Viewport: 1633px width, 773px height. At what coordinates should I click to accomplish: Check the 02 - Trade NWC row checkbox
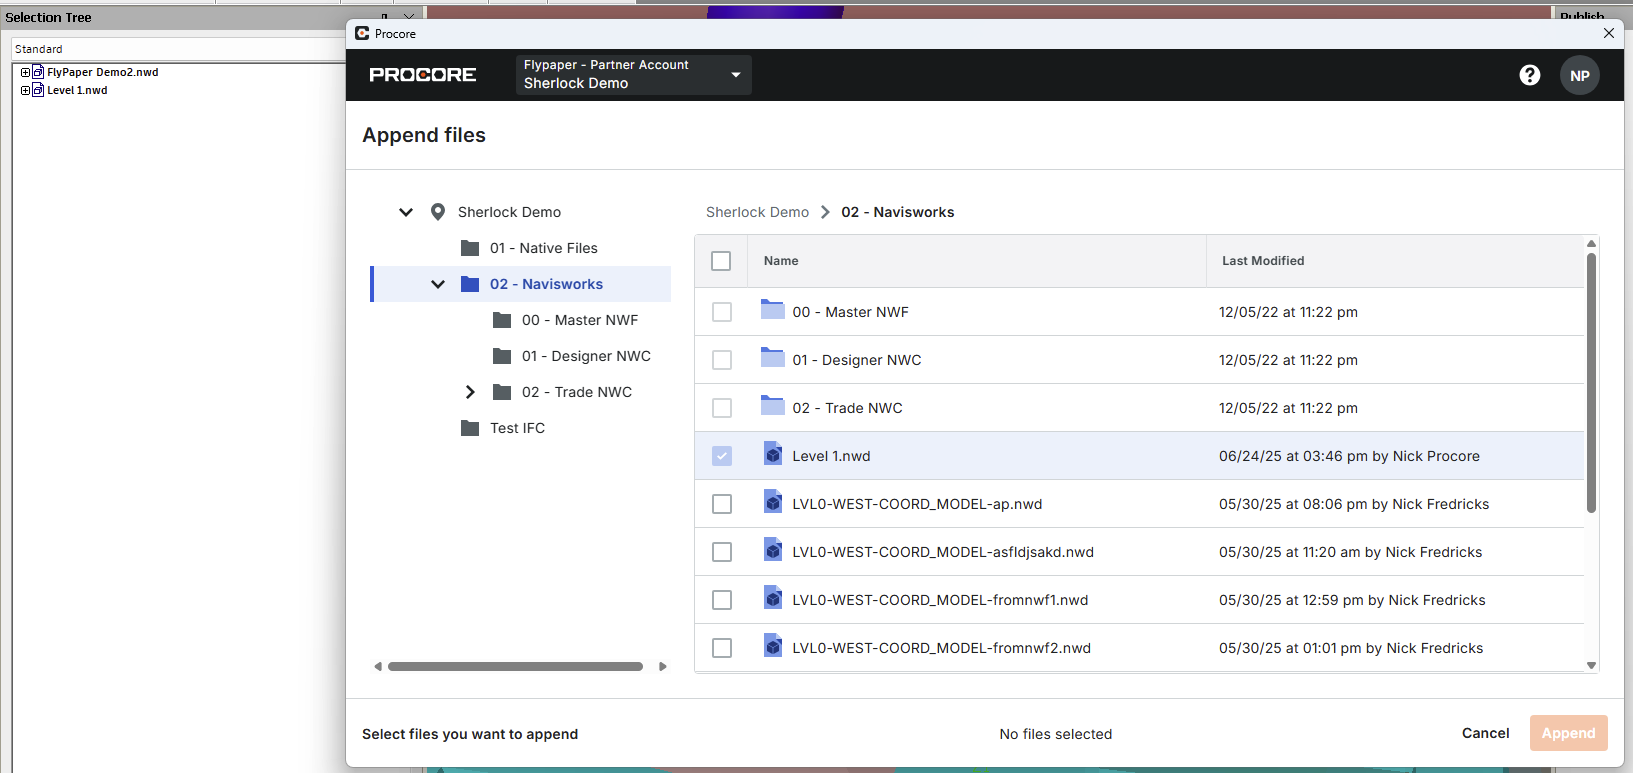722,408
